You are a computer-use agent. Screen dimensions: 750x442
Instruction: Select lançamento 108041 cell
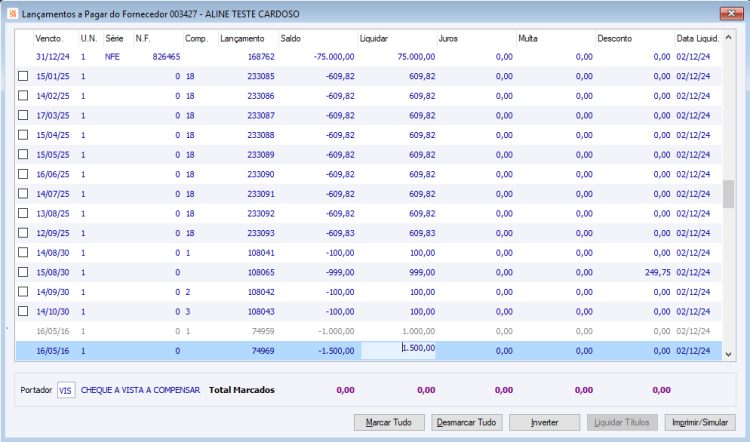click(x=261, y=253)
